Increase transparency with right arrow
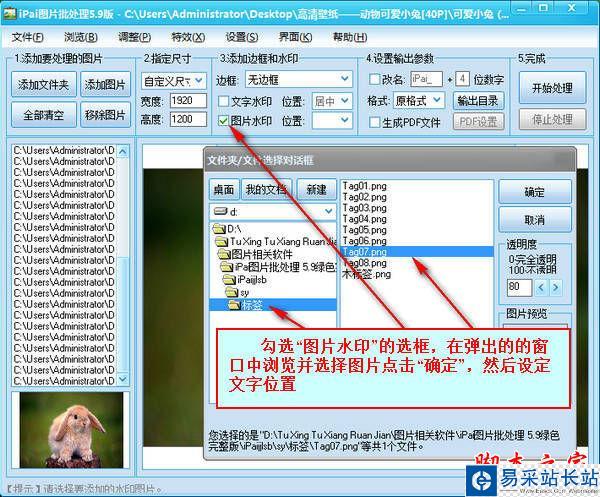 [556, 287]
